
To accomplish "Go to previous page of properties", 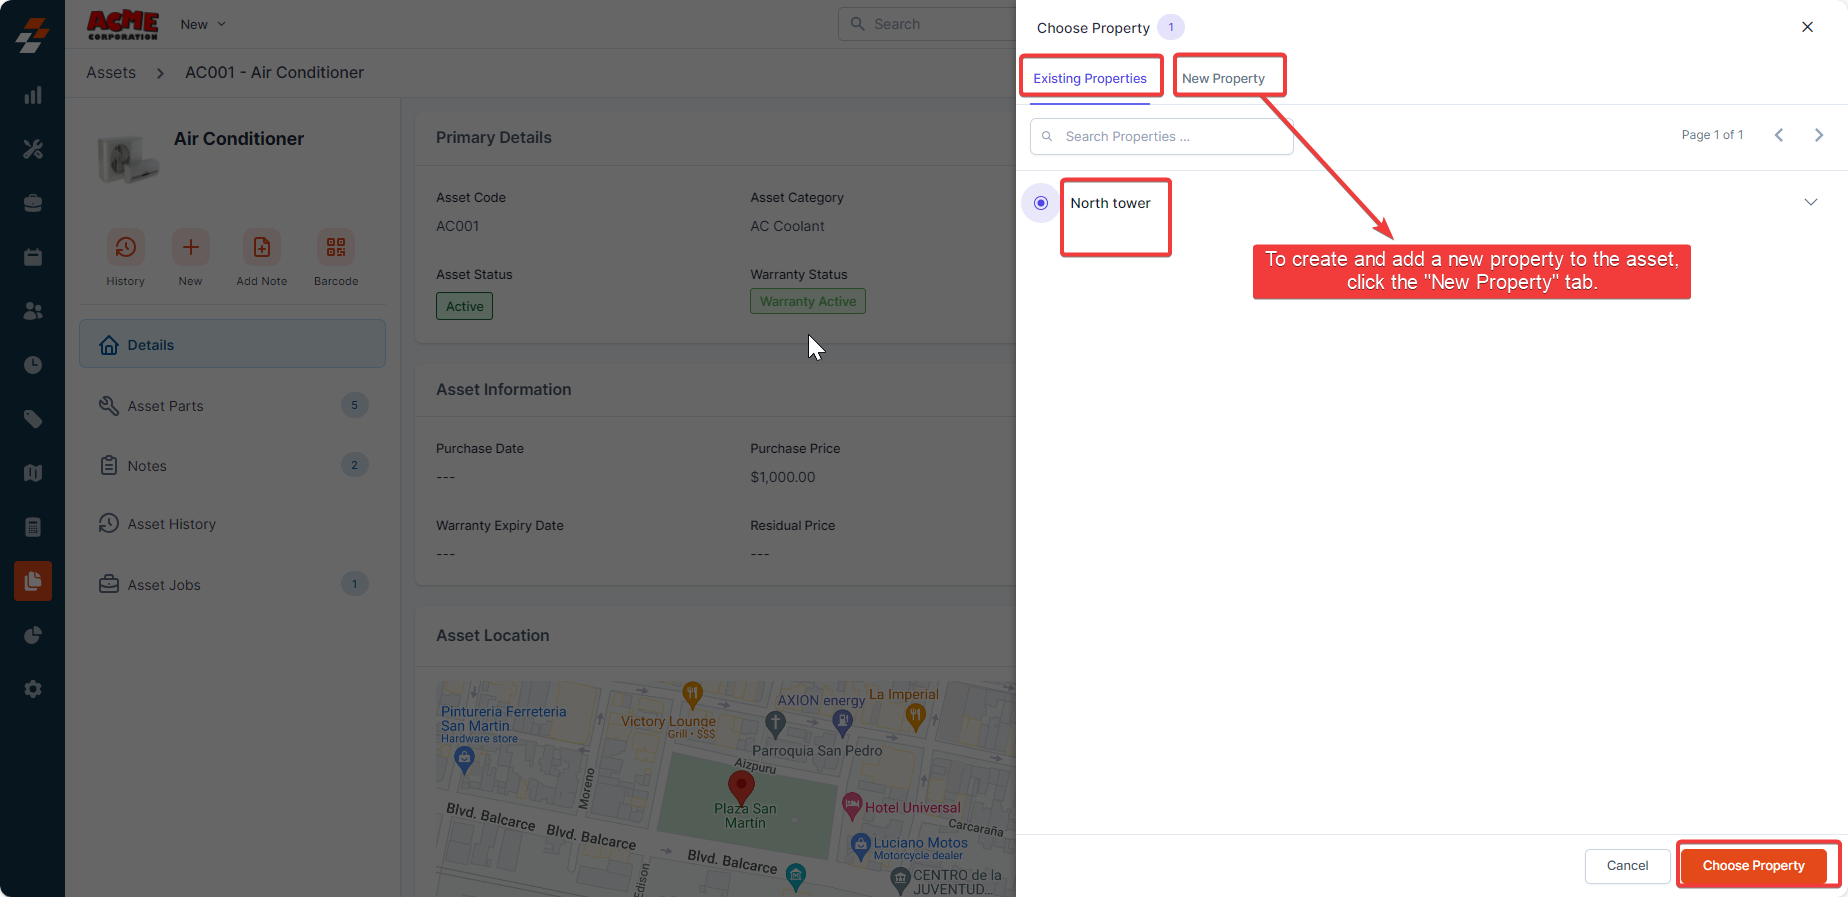I will tap(1779, 135).
